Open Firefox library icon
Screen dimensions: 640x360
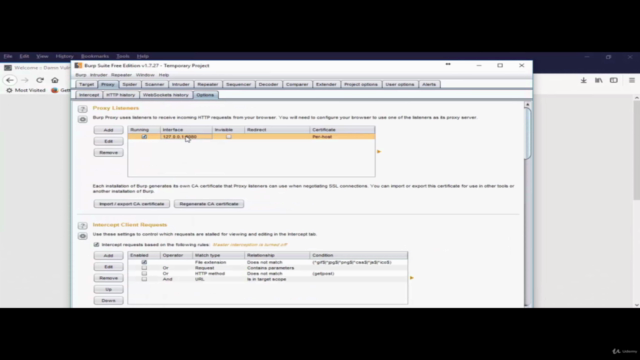598,80
